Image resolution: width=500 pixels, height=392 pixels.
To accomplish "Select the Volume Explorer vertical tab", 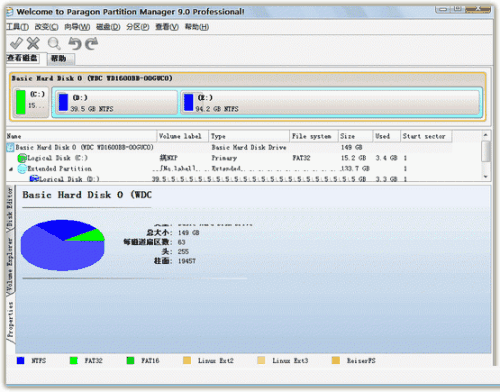I will click(x=10, y=264).
